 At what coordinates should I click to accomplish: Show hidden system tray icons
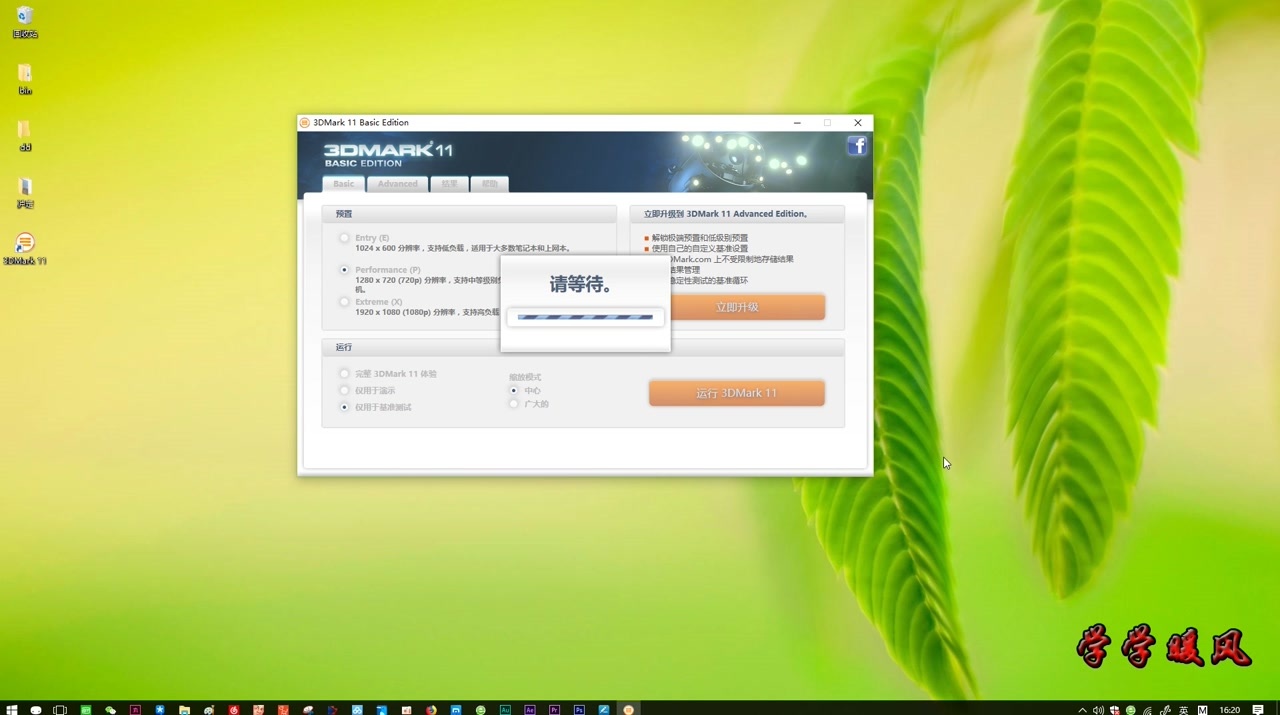coord(1082,710)
